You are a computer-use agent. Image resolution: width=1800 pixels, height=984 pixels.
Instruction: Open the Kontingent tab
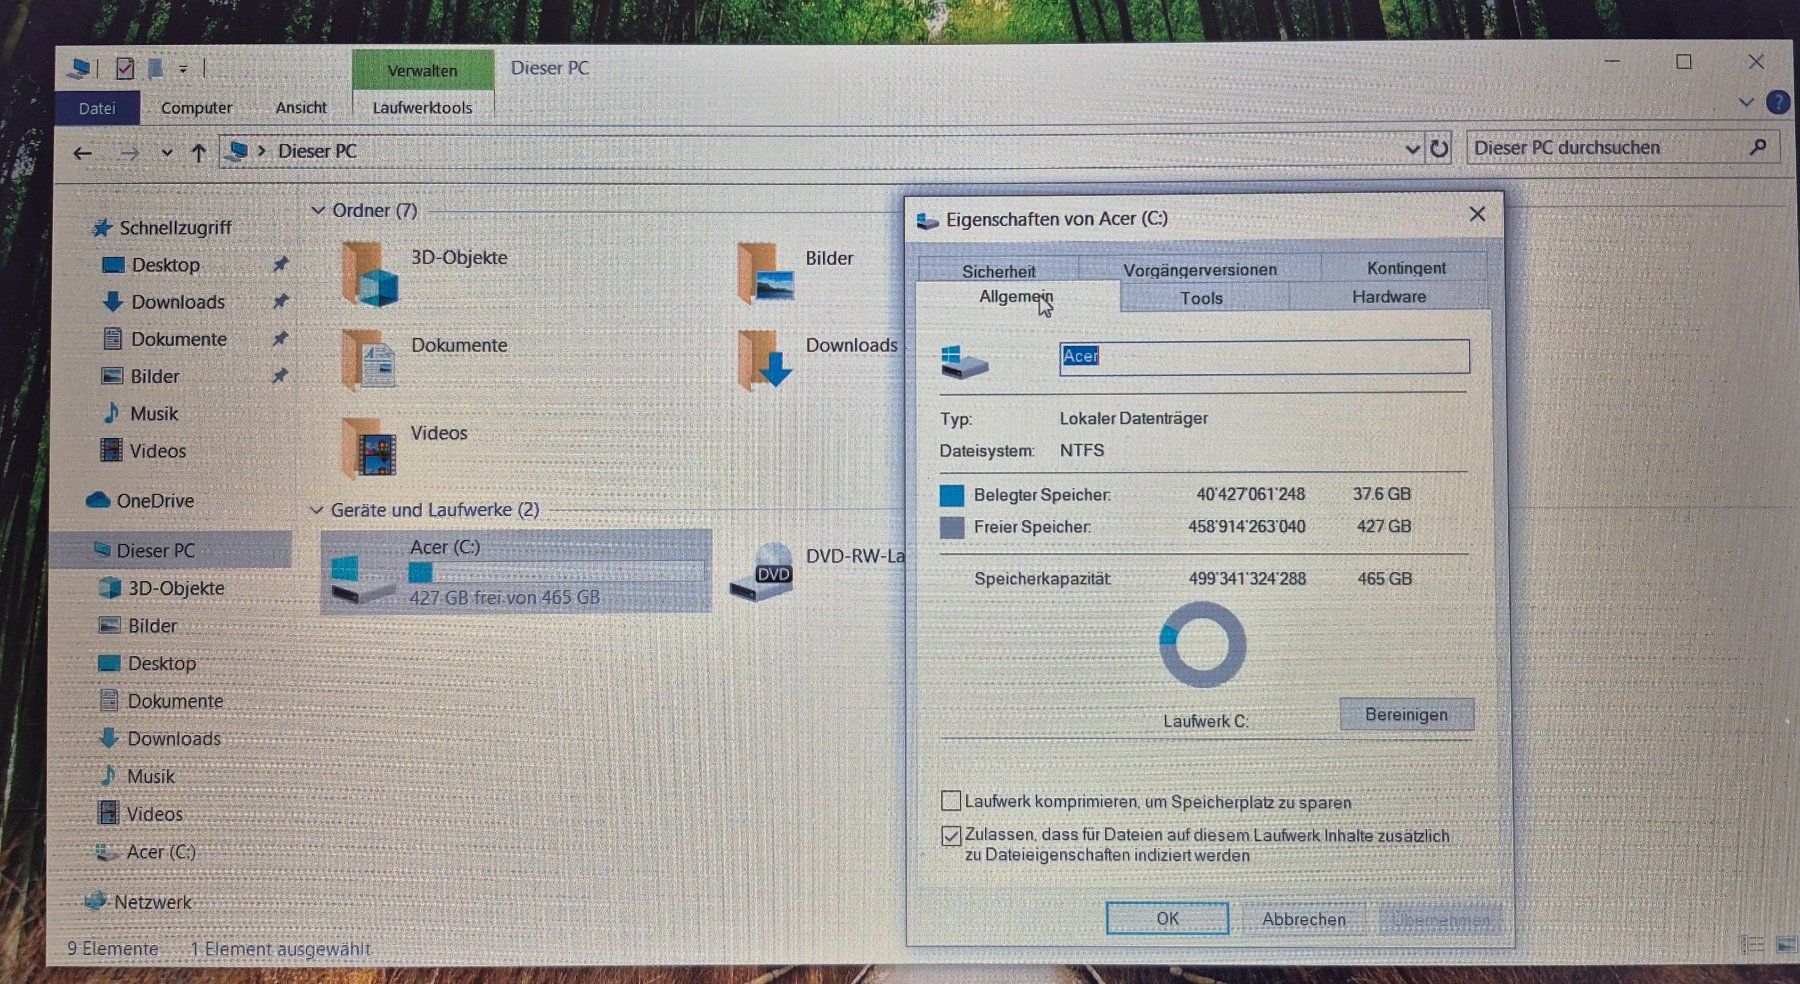[1406, 268]
